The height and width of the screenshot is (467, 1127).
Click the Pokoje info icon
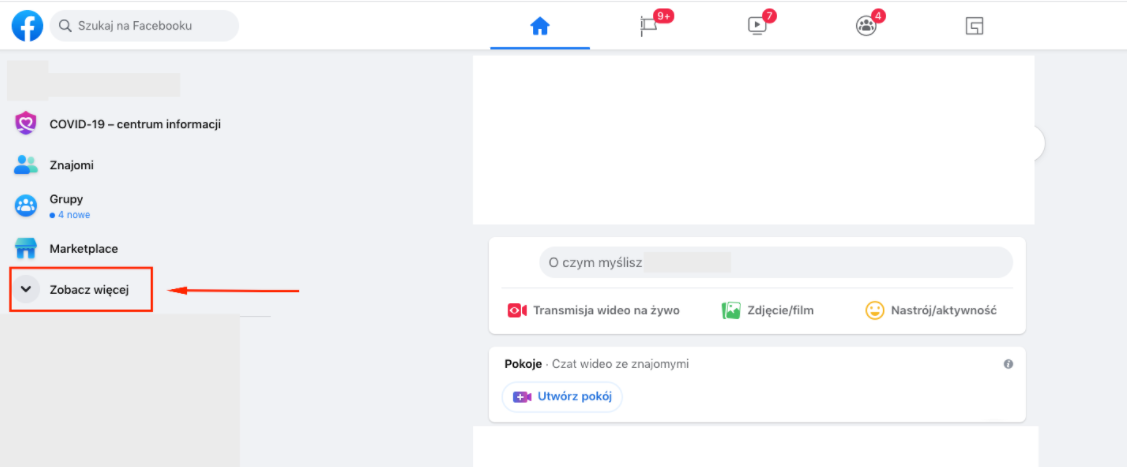click(1008, 364)
